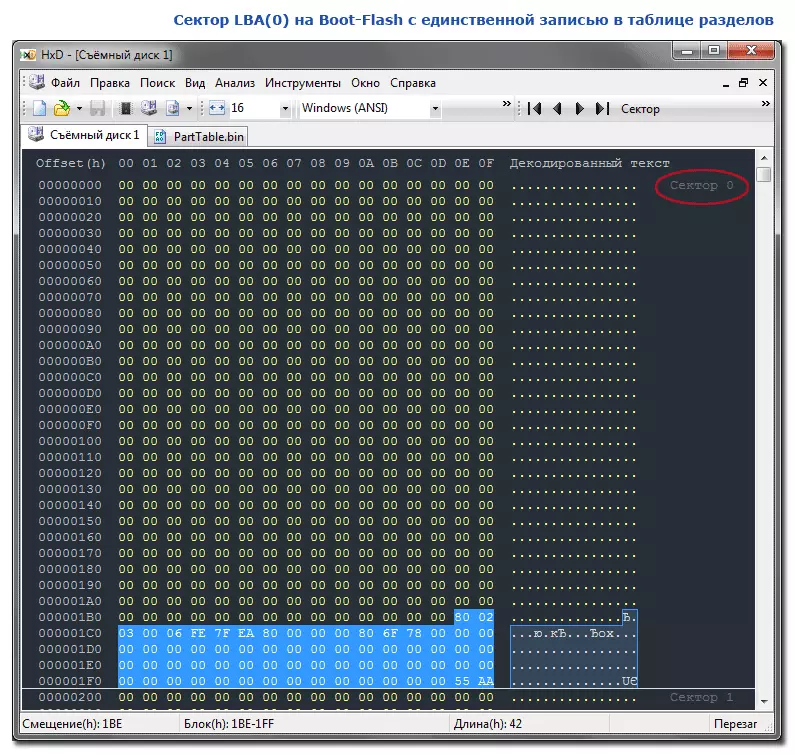Image resolution: width=795 pixels, height=755 pixels.
Task: Switch to the PartTable.bin tab
Action: click(x=199, y=136)
